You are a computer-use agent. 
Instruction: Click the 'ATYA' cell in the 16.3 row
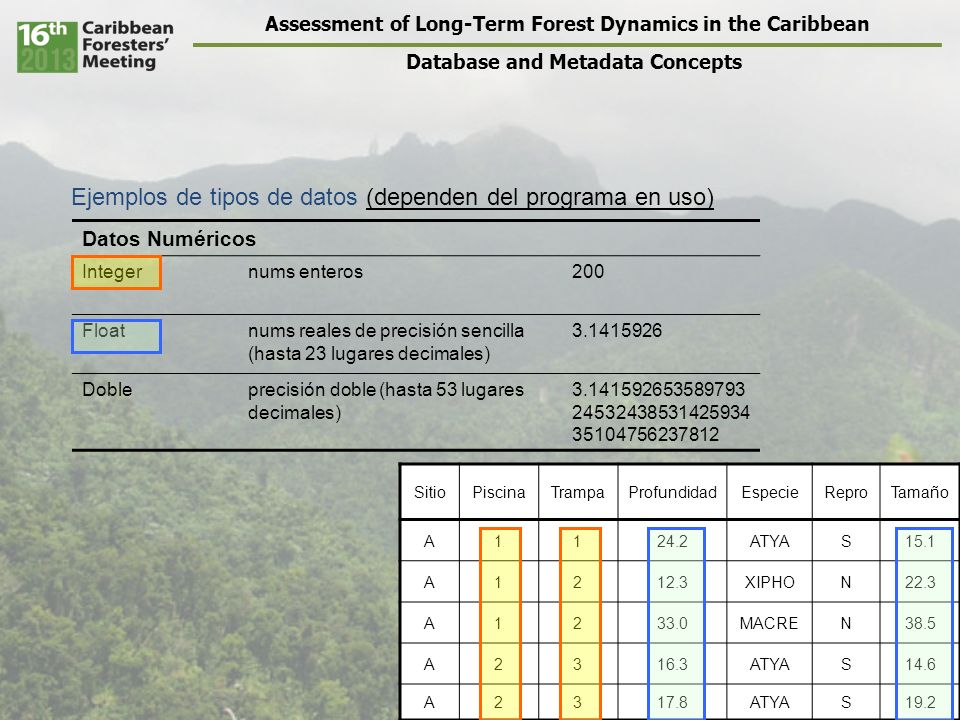(770, 664)
